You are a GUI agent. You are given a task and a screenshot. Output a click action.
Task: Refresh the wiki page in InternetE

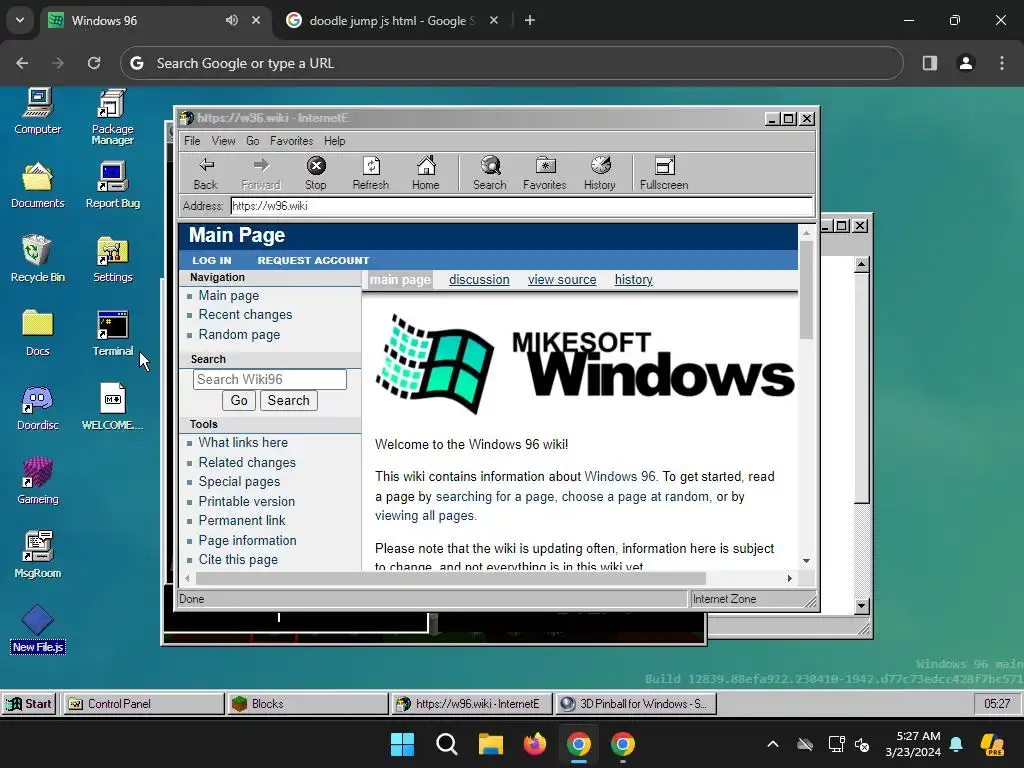(x=371, y=174)
